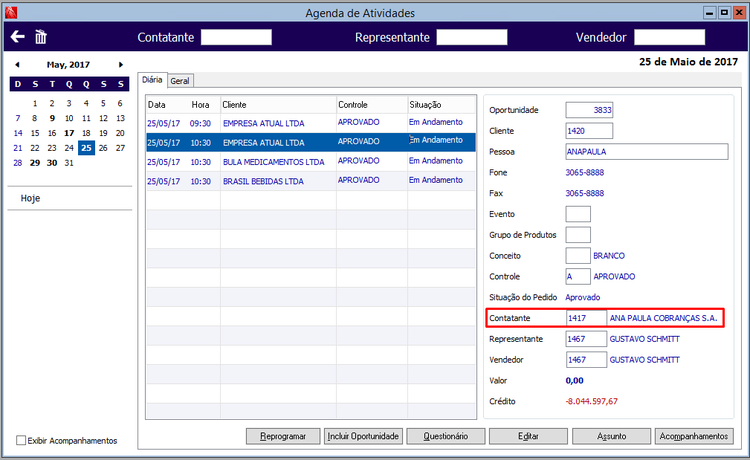The image size is (750, 460).
Task: Click the May, 2017 month title
Action: tap(68, 65)
